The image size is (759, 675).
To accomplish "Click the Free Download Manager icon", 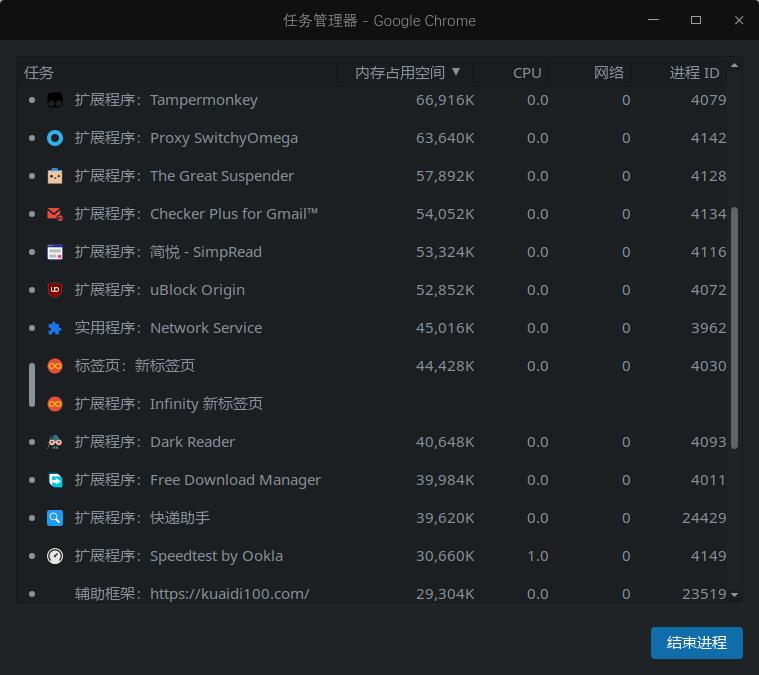I will tap(55, 480).
